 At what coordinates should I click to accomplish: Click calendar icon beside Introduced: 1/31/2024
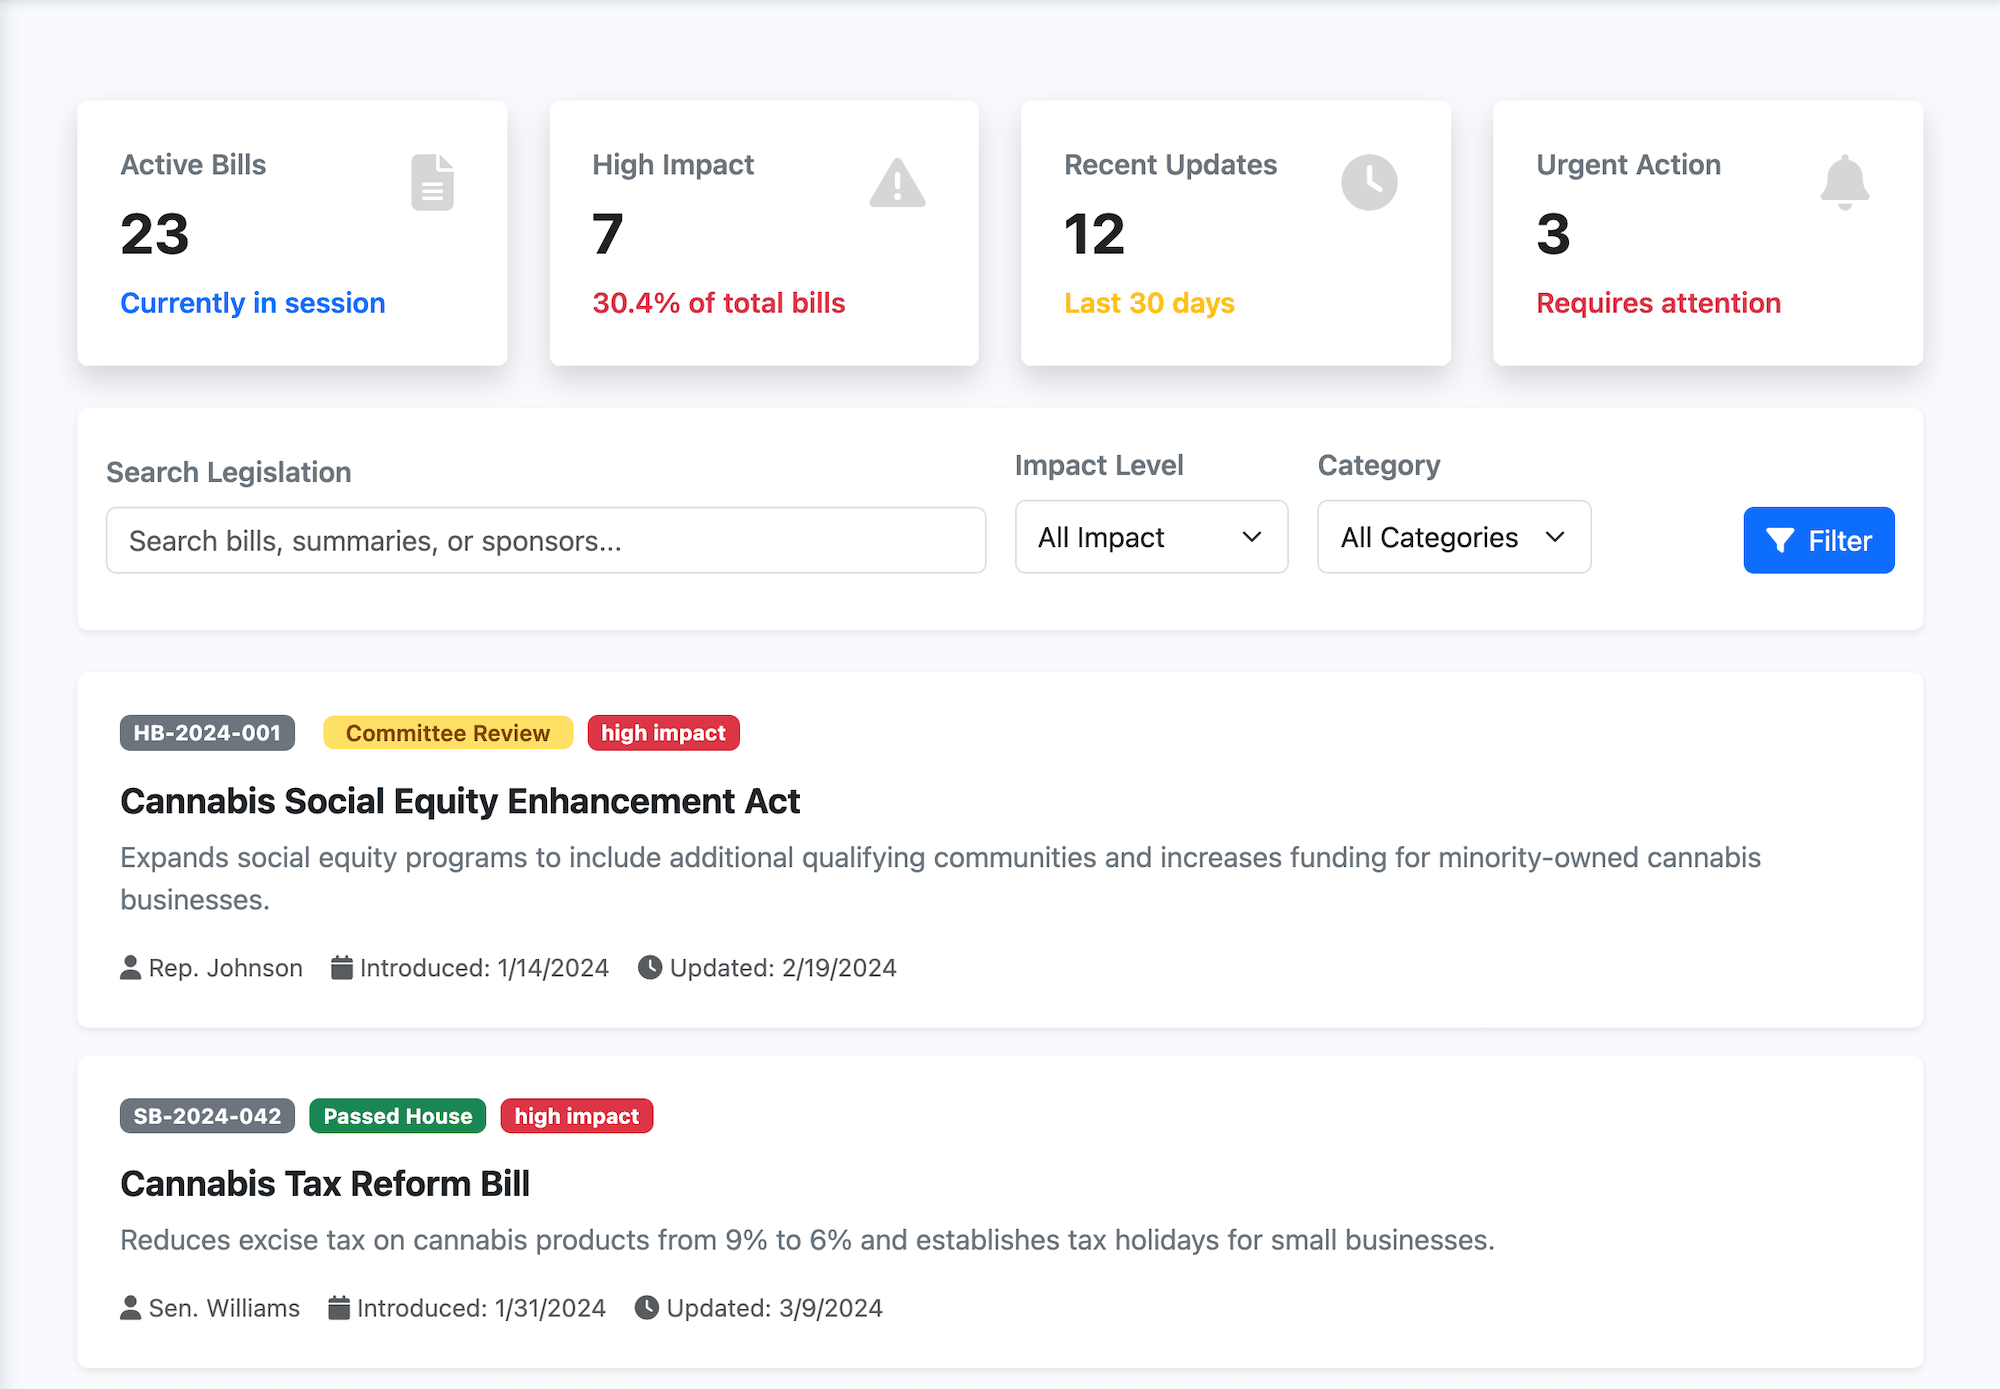point(339,1308)
